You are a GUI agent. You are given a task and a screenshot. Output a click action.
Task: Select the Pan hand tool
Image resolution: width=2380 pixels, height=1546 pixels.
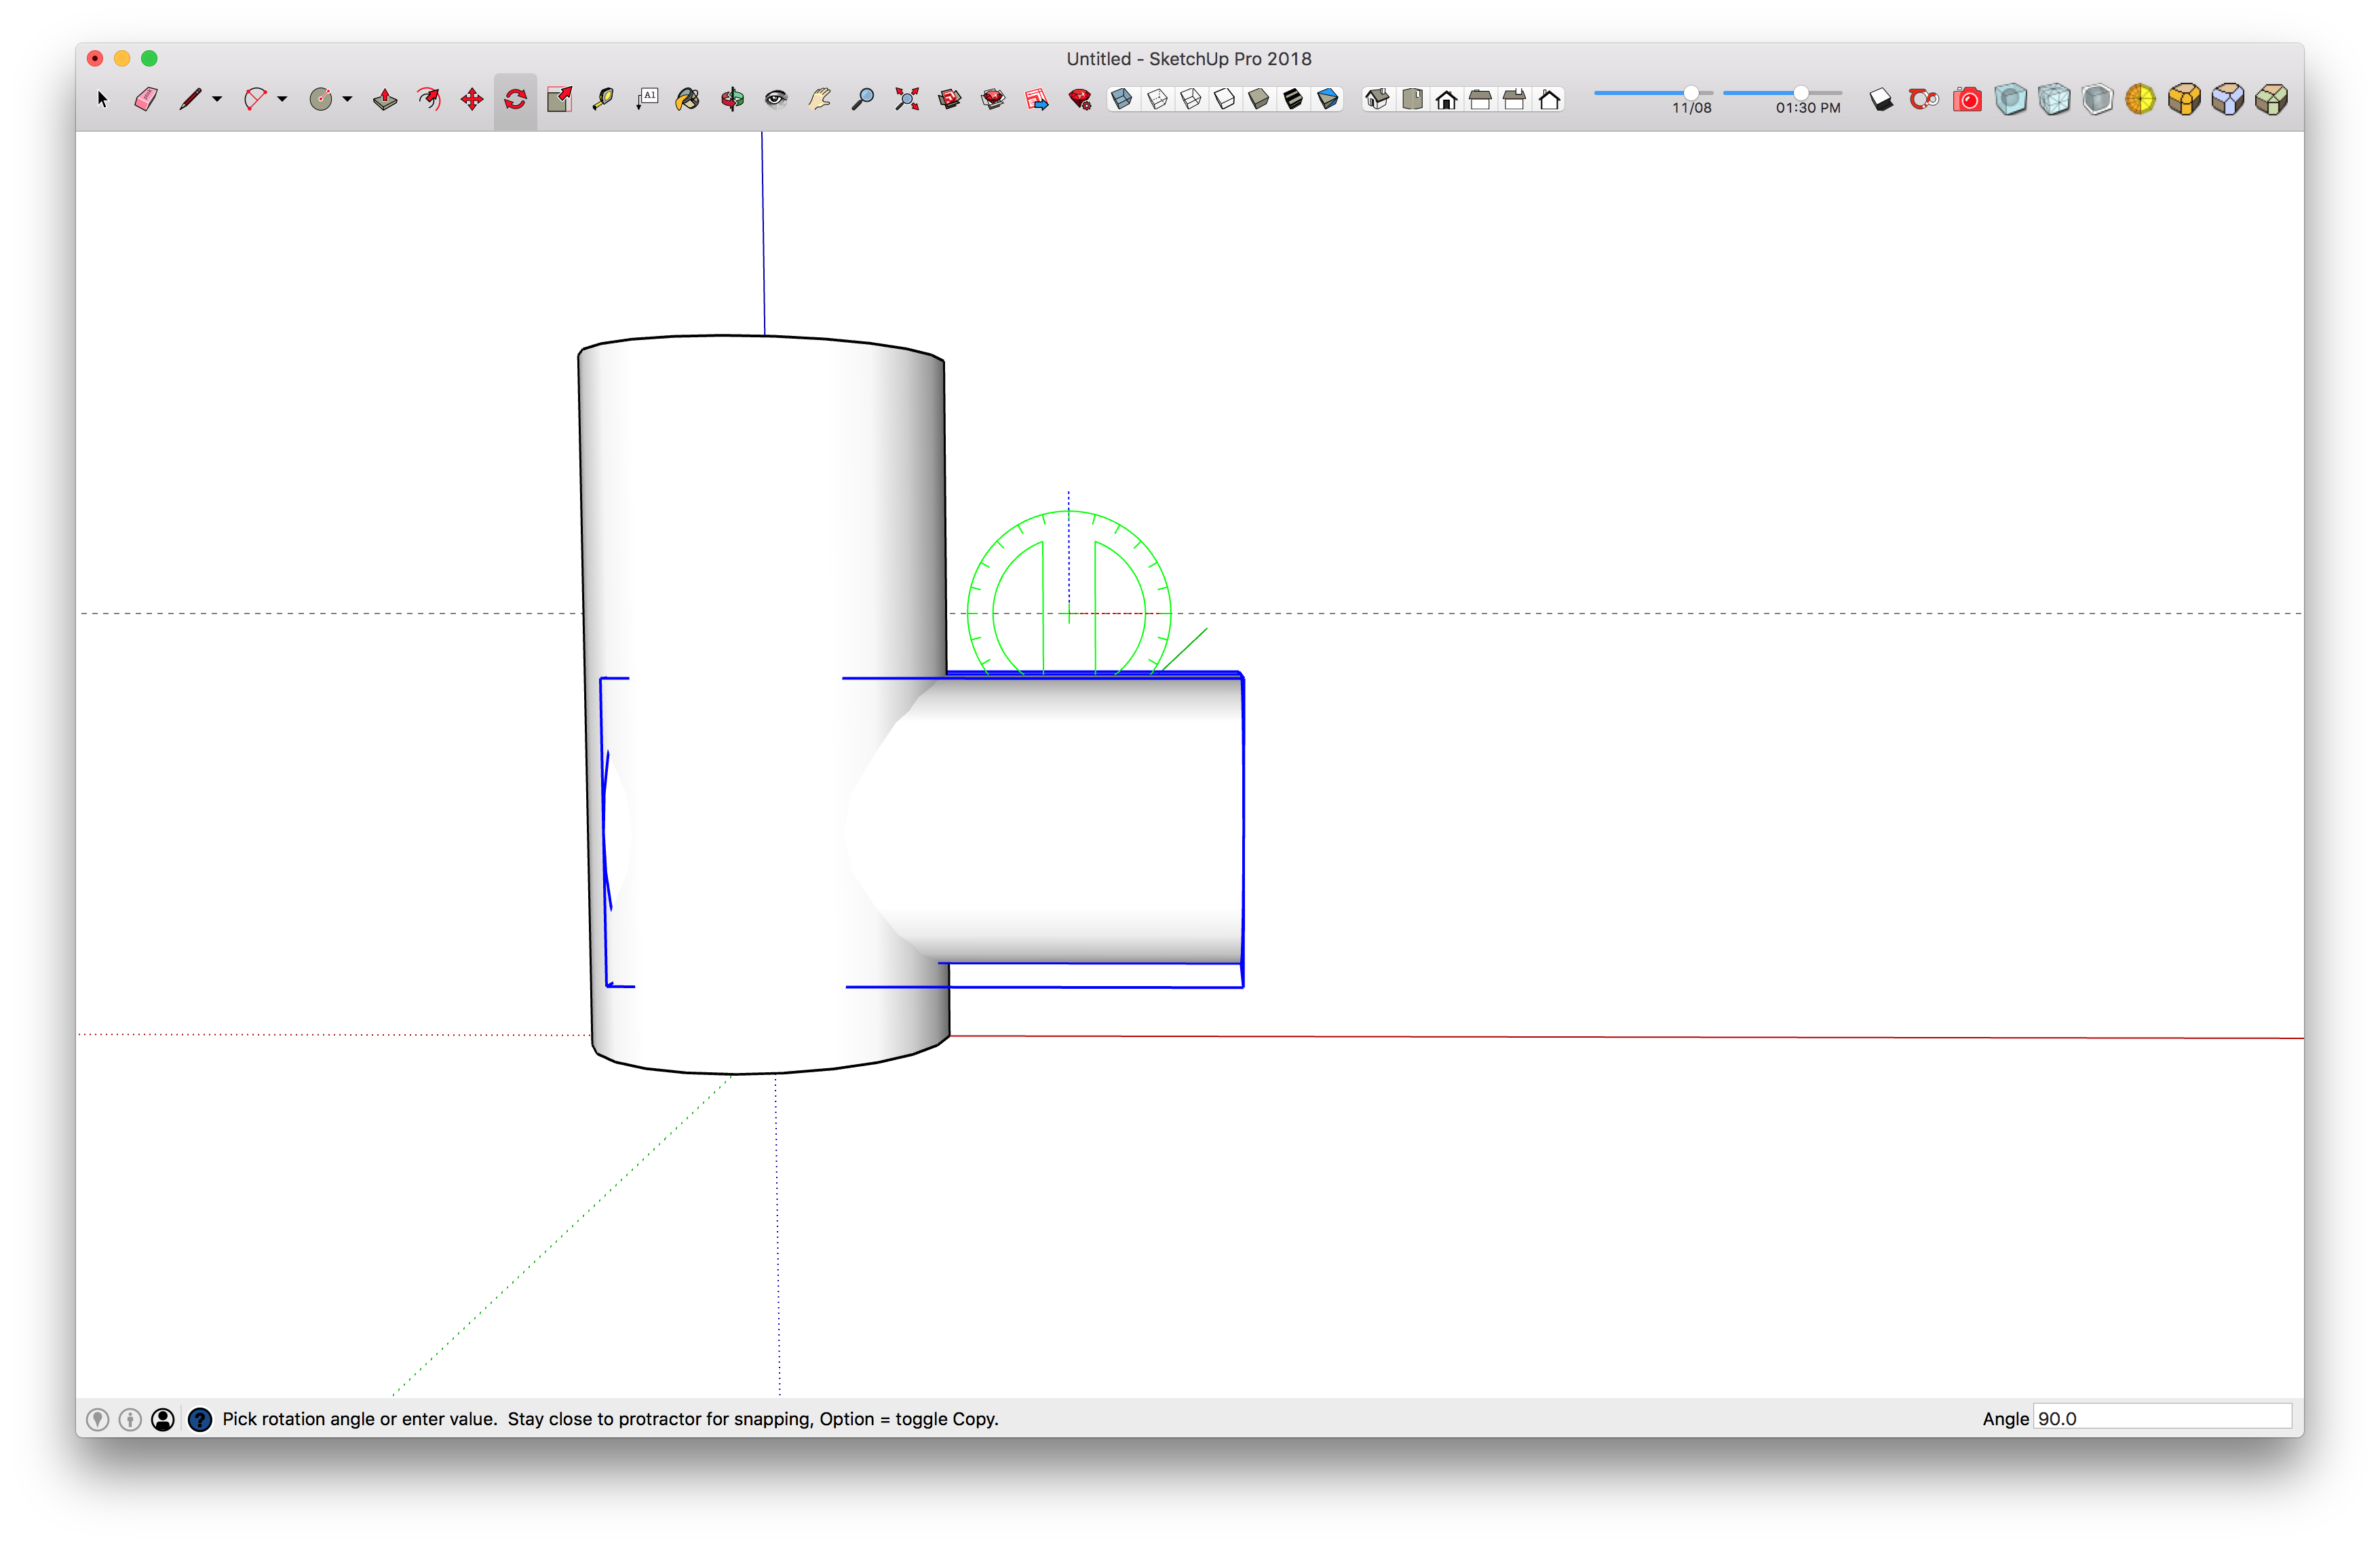point(820,99)
